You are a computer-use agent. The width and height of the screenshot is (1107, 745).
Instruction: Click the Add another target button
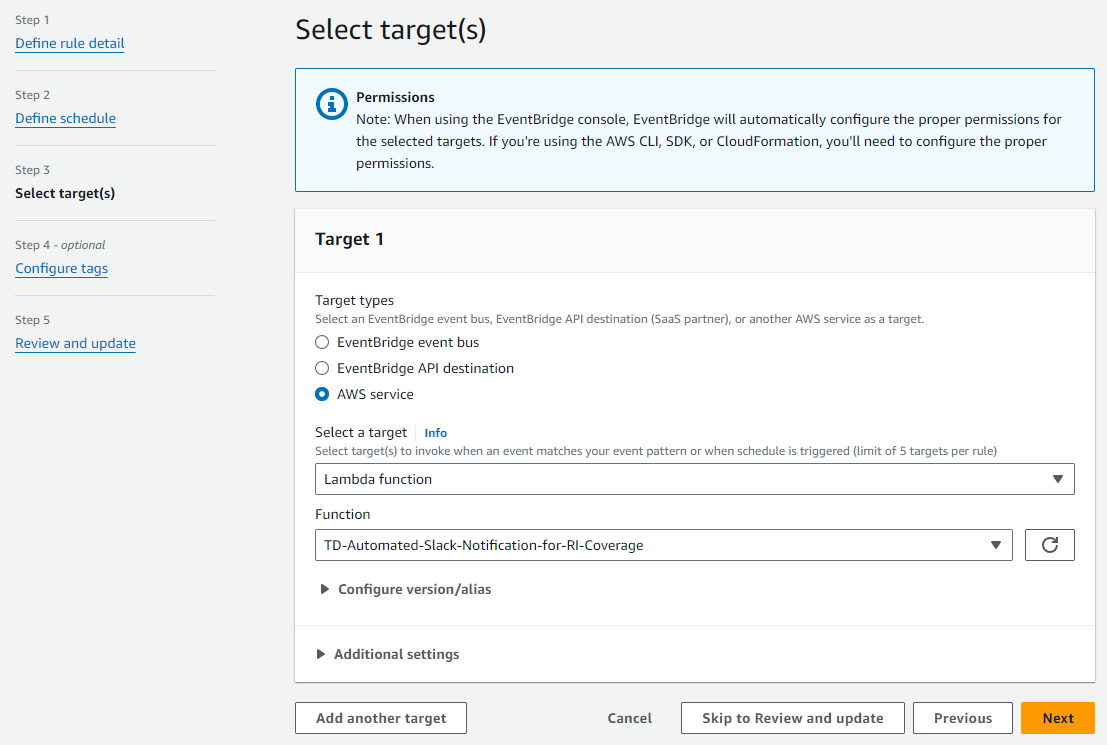[x=381, y=718]
